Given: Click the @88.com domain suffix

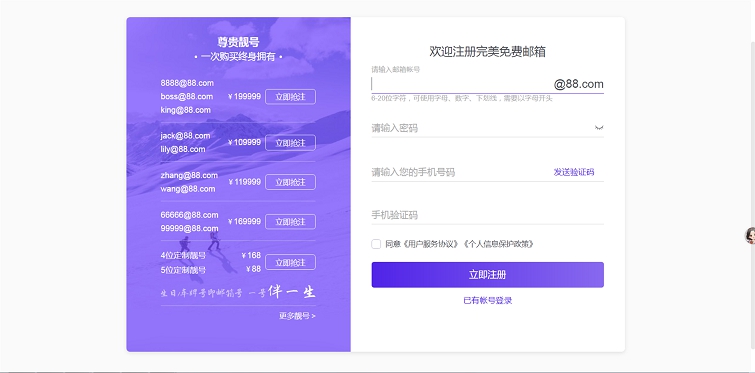Looking at the screenshot, I should [578, 84].
